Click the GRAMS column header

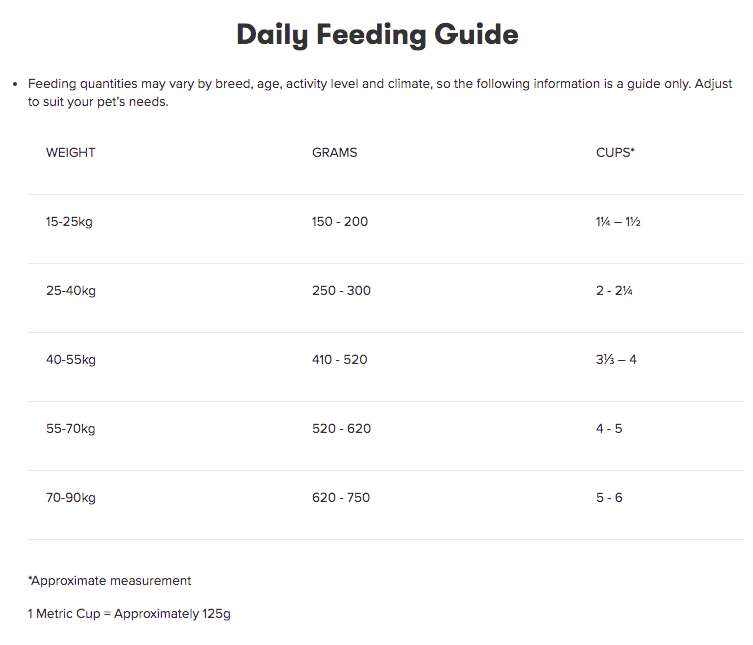(334, 153)
